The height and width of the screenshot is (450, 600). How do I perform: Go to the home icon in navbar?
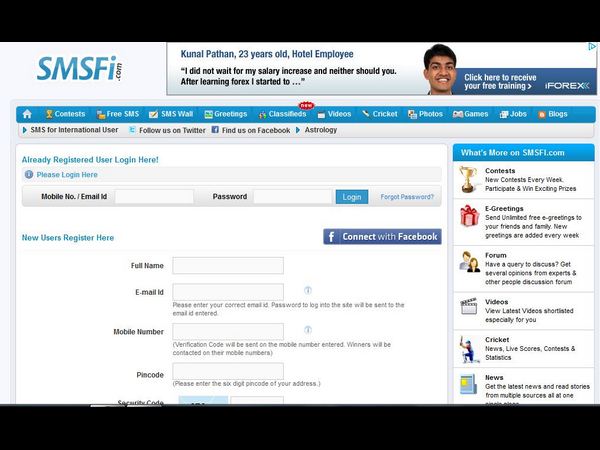pos(27,114)
